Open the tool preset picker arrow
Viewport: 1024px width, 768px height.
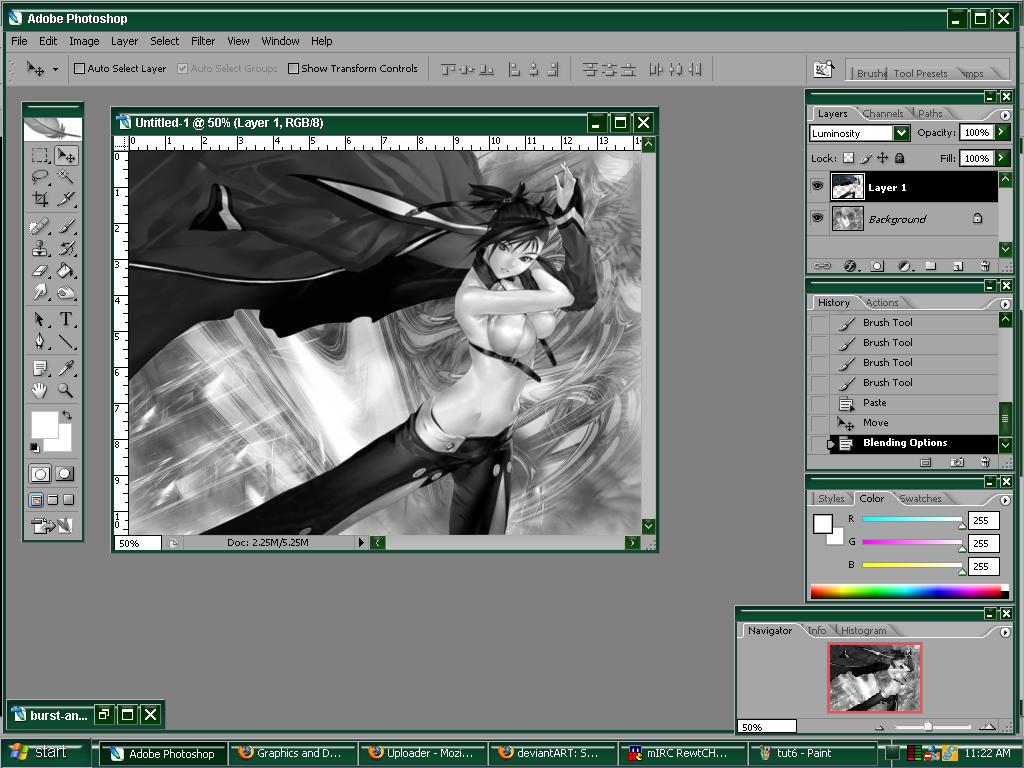[x=55, y=69]
